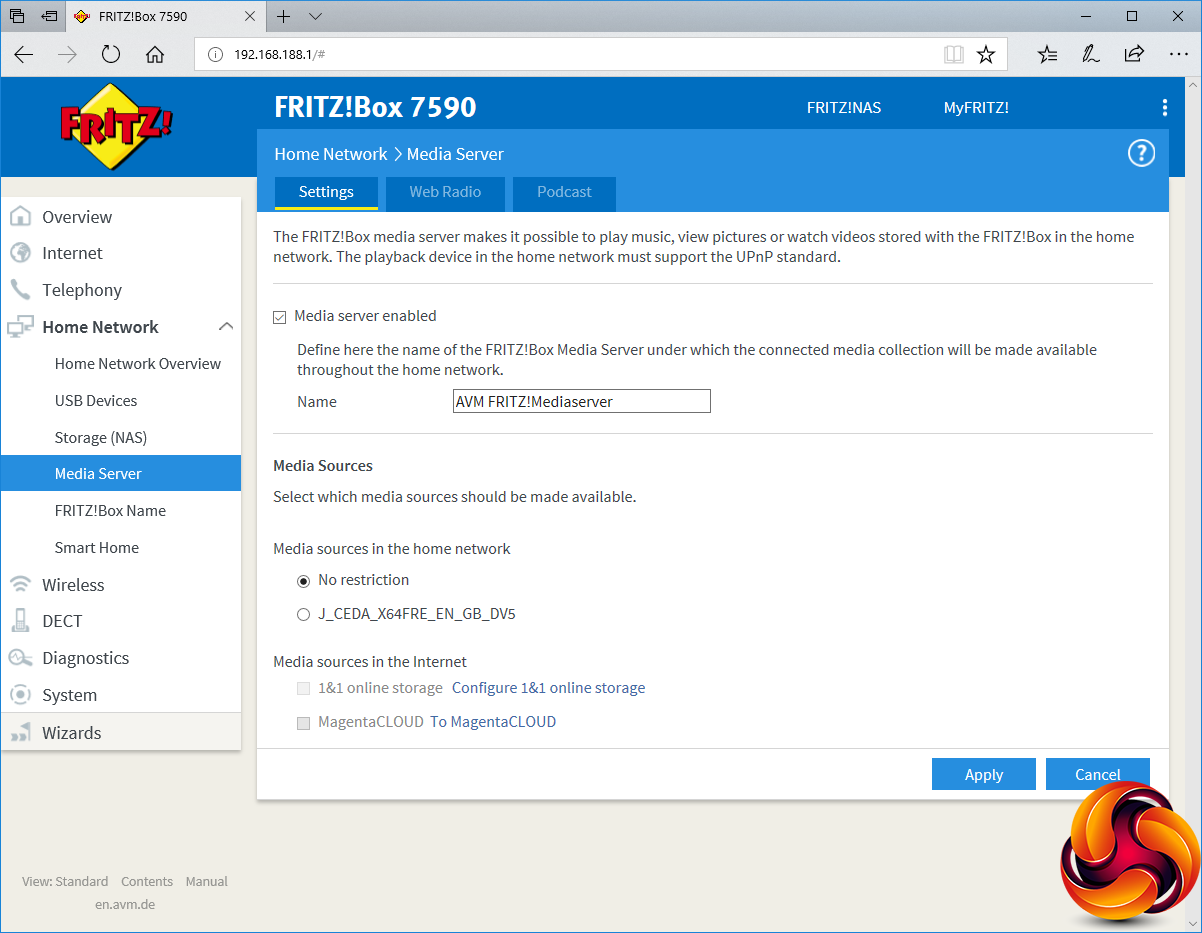Click the FRITZ! logo
This screenshot has width=1202, height=933.
point(118,126)
